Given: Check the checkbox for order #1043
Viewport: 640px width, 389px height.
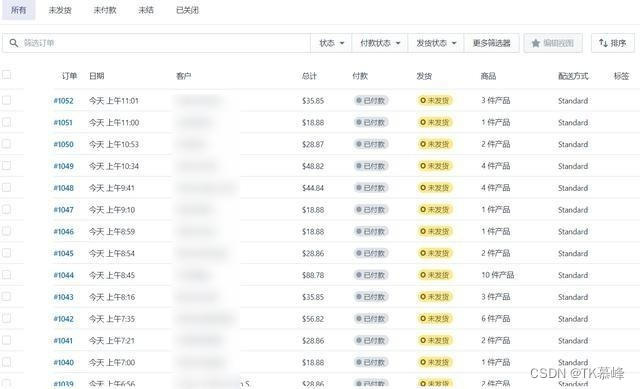Looking at the screenshot, I should pyautogui.click(x=7, y=296).
